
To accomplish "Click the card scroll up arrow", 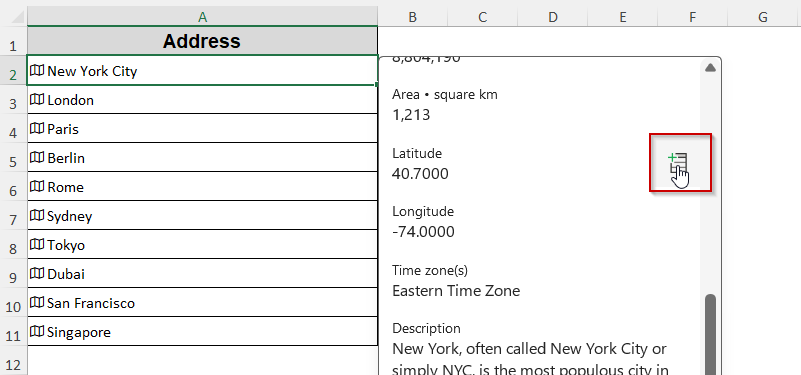I will point(710,68).
